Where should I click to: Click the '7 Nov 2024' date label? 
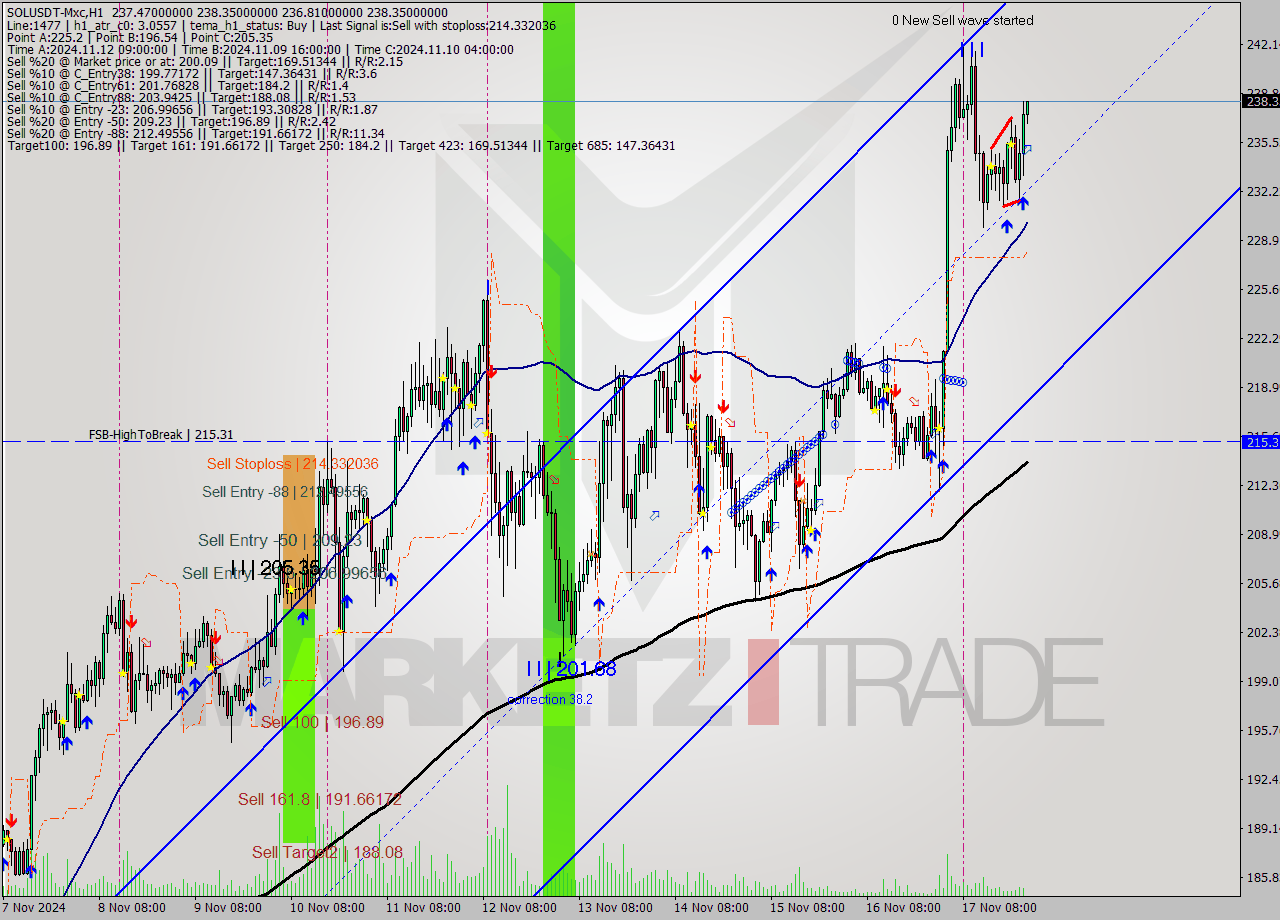point(33,908)
